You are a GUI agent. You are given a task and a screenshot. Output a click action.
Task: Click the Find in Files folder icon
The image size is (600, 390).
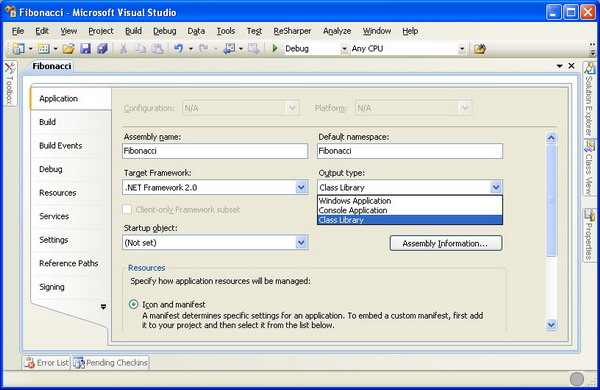479,49
